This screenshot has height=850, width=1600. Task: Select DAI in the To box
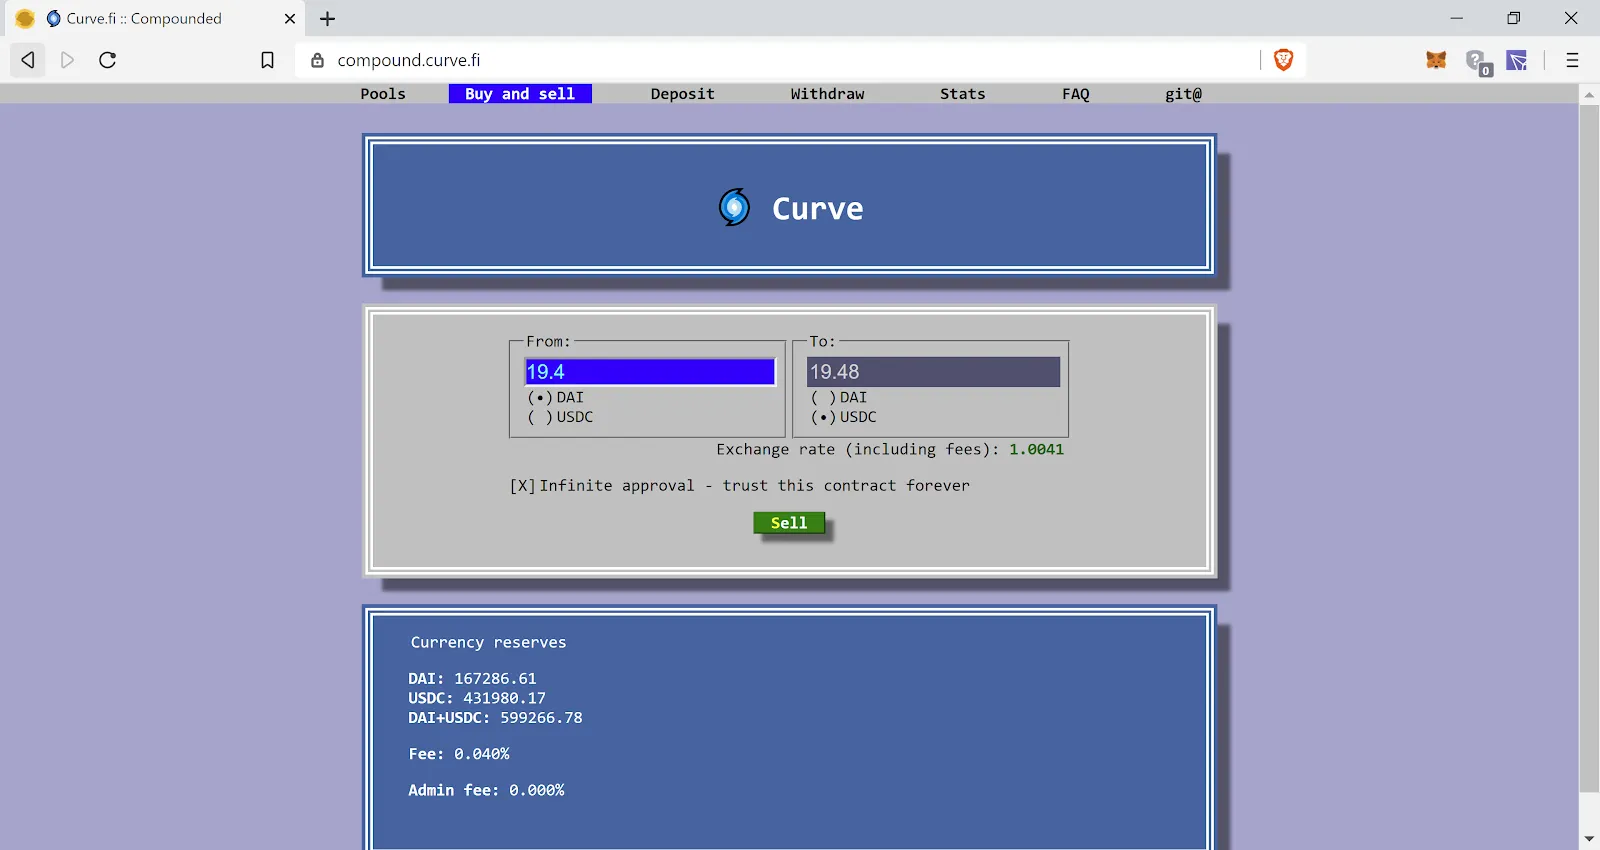click(x=823, y=398)
